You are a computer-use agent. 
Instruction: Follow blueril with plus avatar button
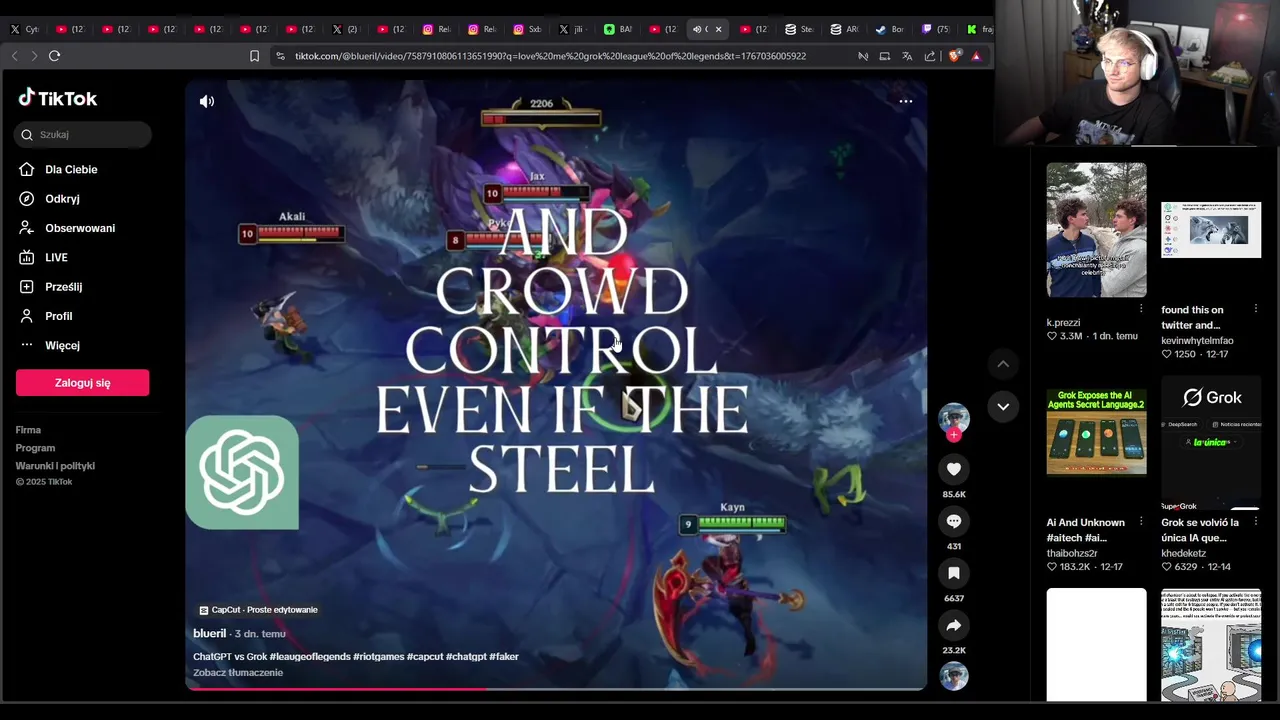click(954, 434)
